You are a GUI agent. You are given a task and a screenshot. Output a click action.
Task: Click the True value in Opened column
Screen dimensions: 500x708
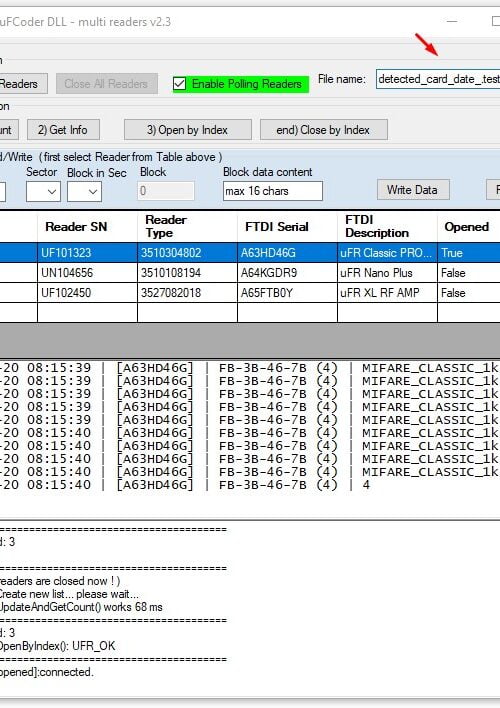[x=469, y=253]
